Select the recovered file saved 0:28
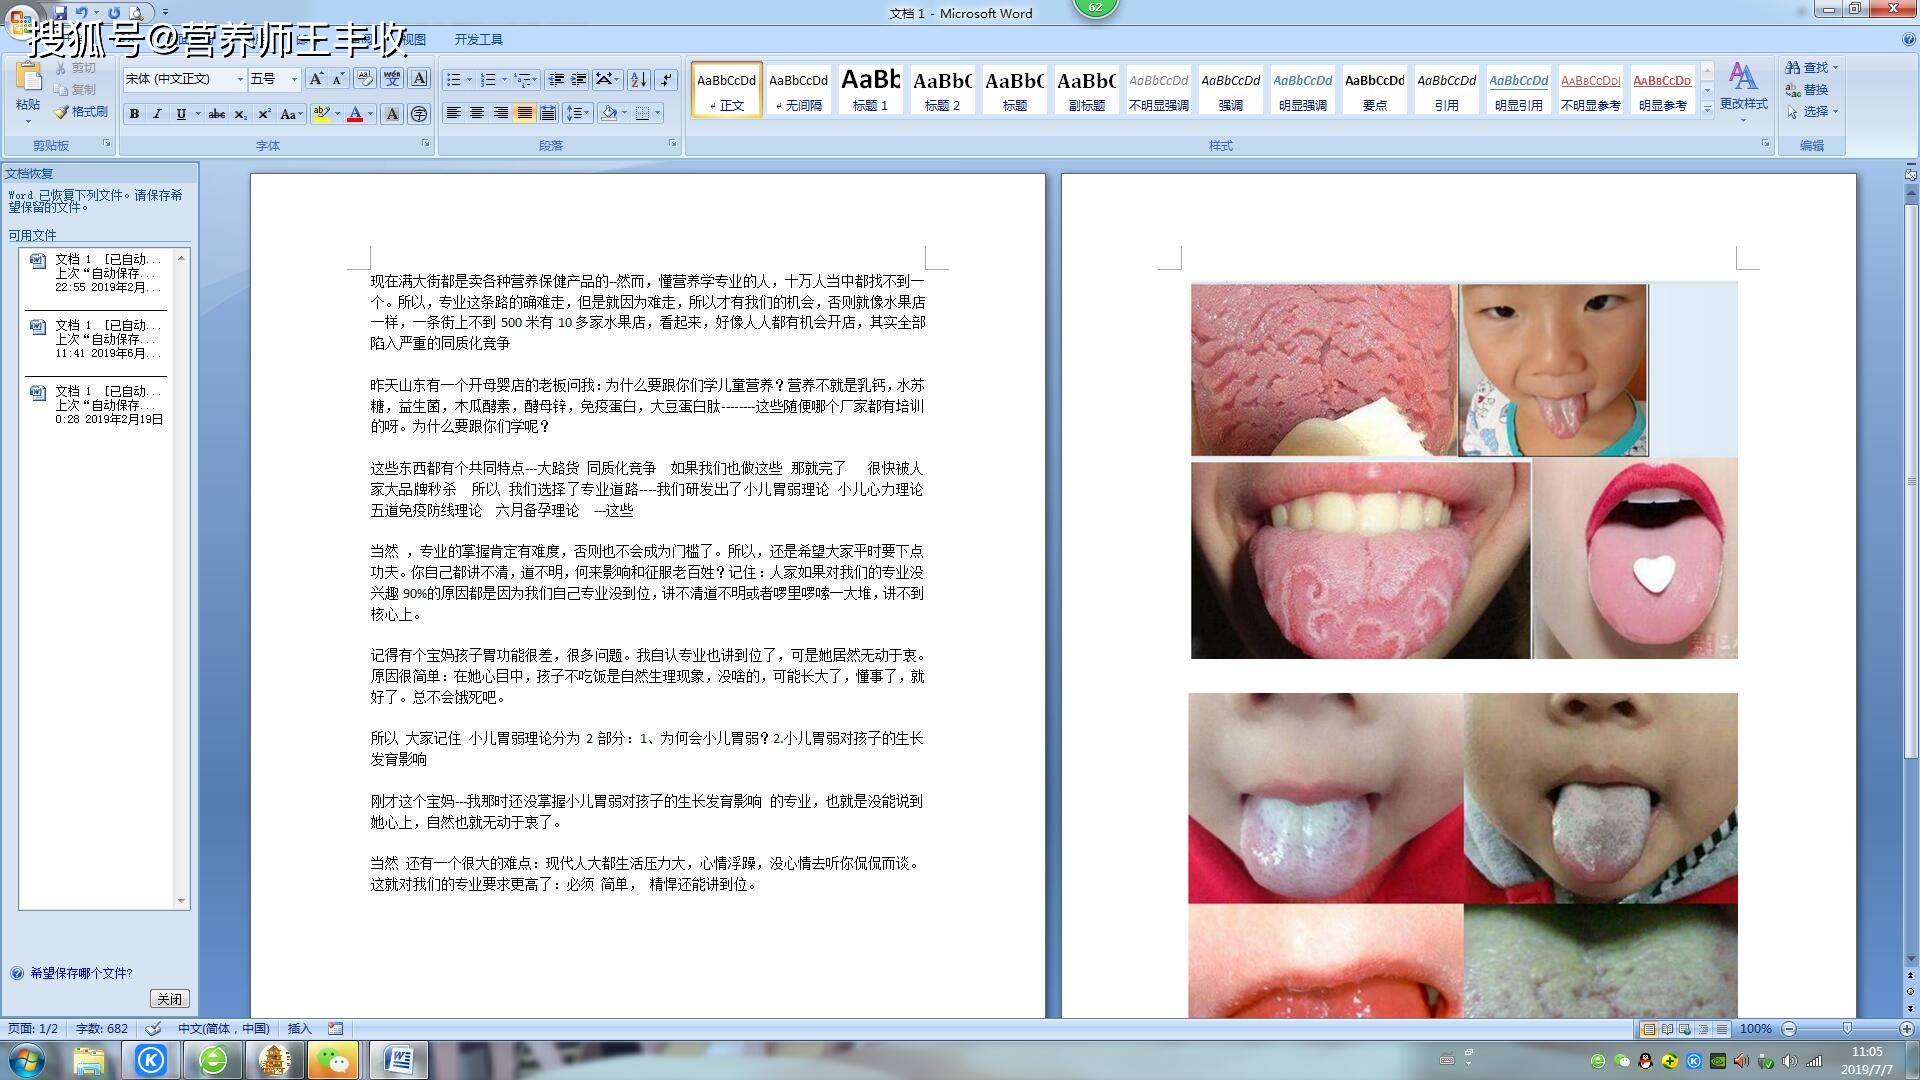 pos(97,405)
